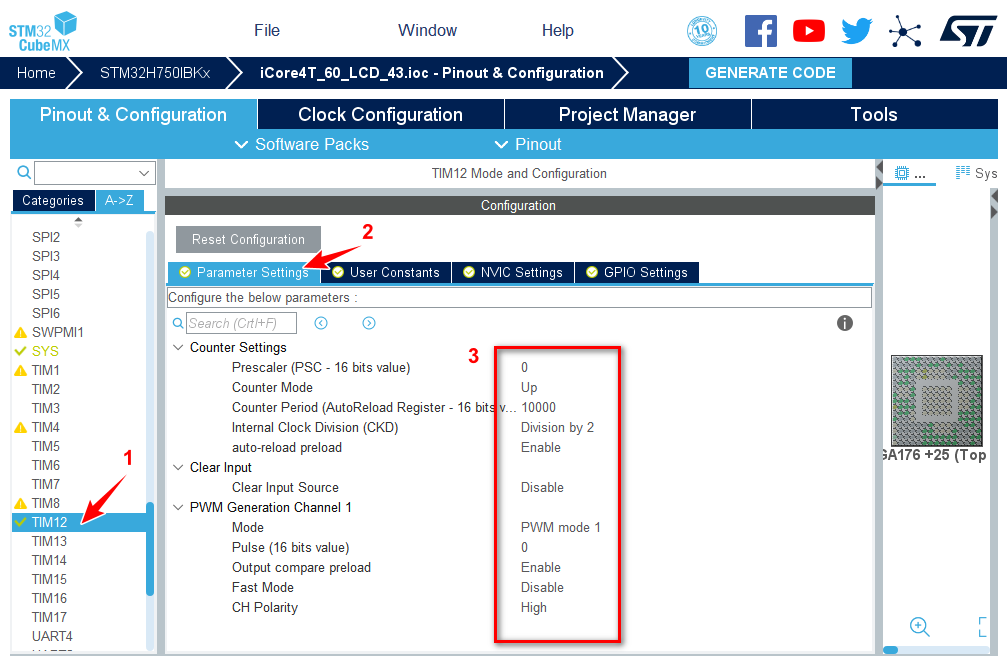Open the YouTube icon link
Viewport: 1007px width, 665px height.
(x=809, y=31)
